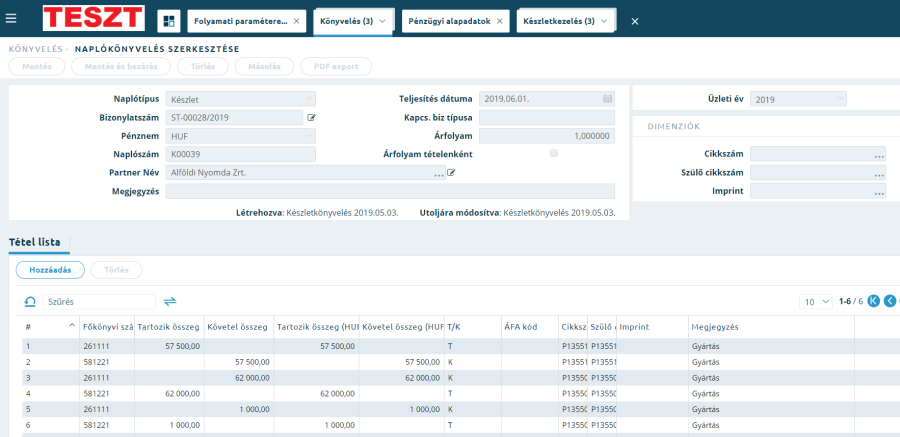The height and width of the screenshot is (437, 900).
Task: Click the column swap arrows icon
Action: pos(170,301)
